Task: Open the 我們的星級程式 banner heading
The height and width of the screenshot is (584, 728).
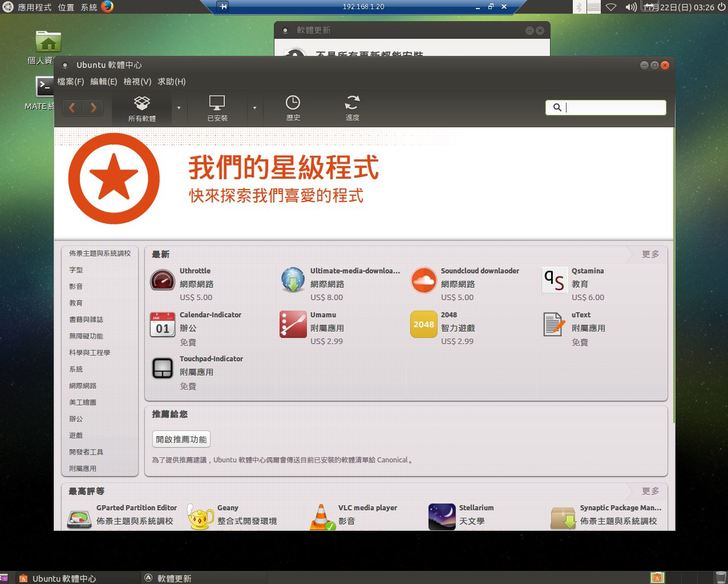Action: (284, 168)
